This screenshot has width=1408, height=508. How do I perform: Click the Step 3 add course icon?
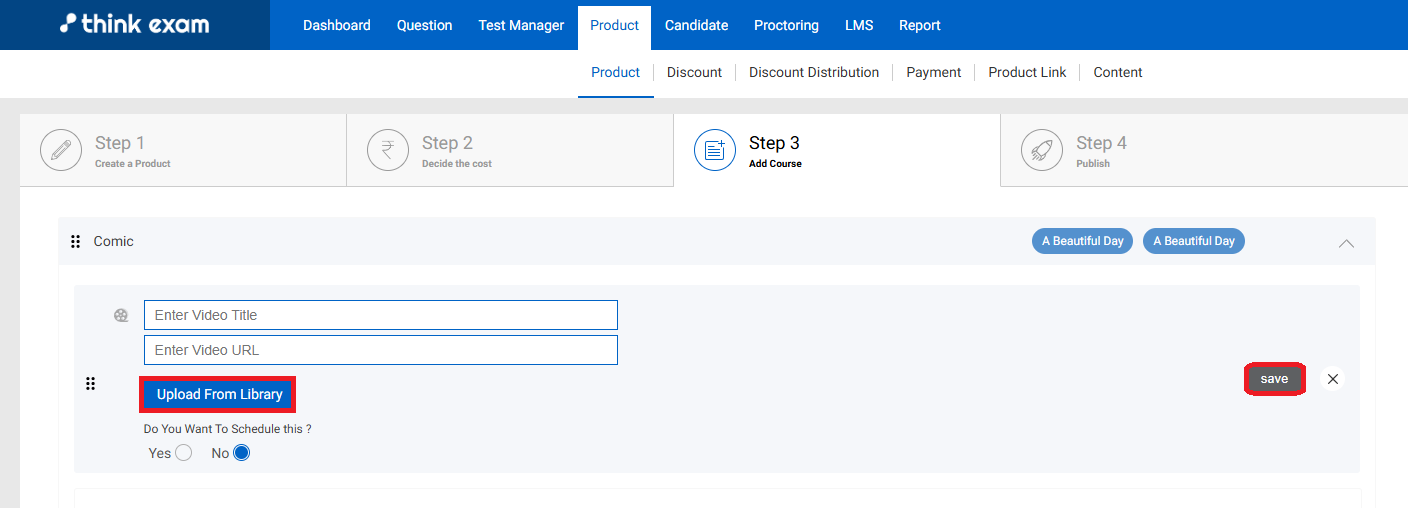tap(715, 150)
